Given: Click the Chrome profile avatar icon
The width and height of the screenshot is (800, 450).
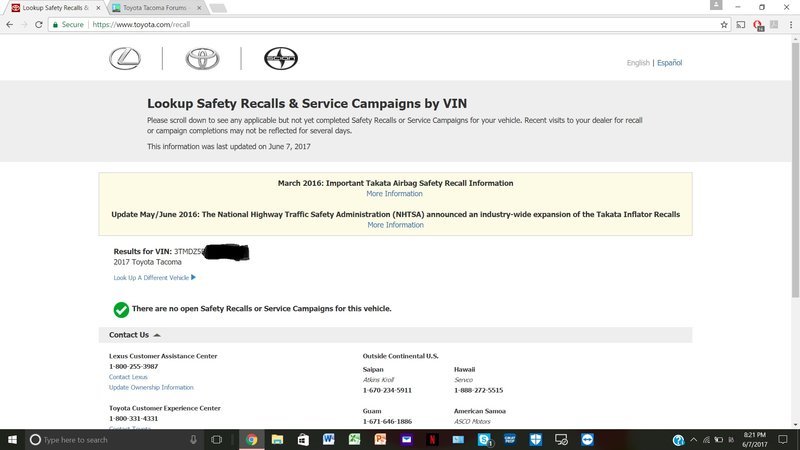Looking at the screenshot, I should click(x=716, y=5).
